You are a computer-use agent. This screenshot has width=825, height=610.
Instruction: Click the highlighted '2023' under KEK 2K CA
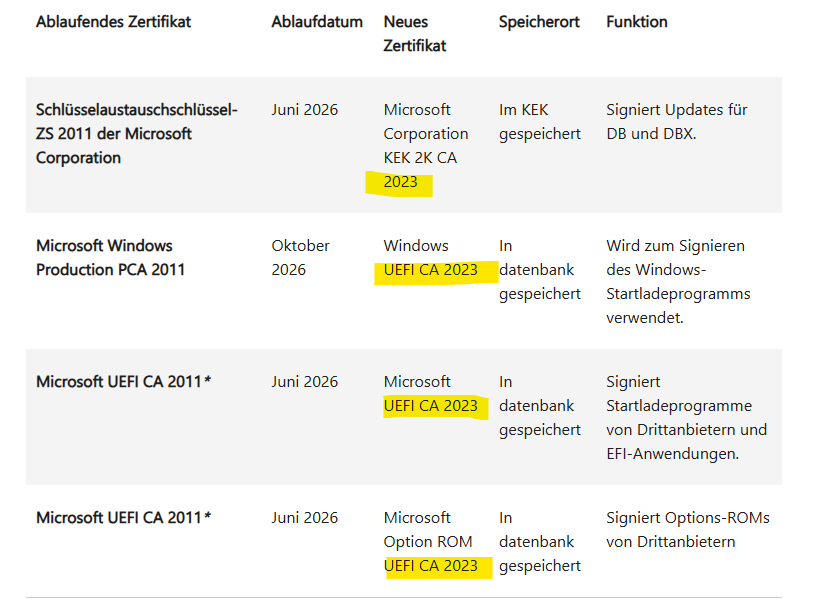(x=400, y=182)
